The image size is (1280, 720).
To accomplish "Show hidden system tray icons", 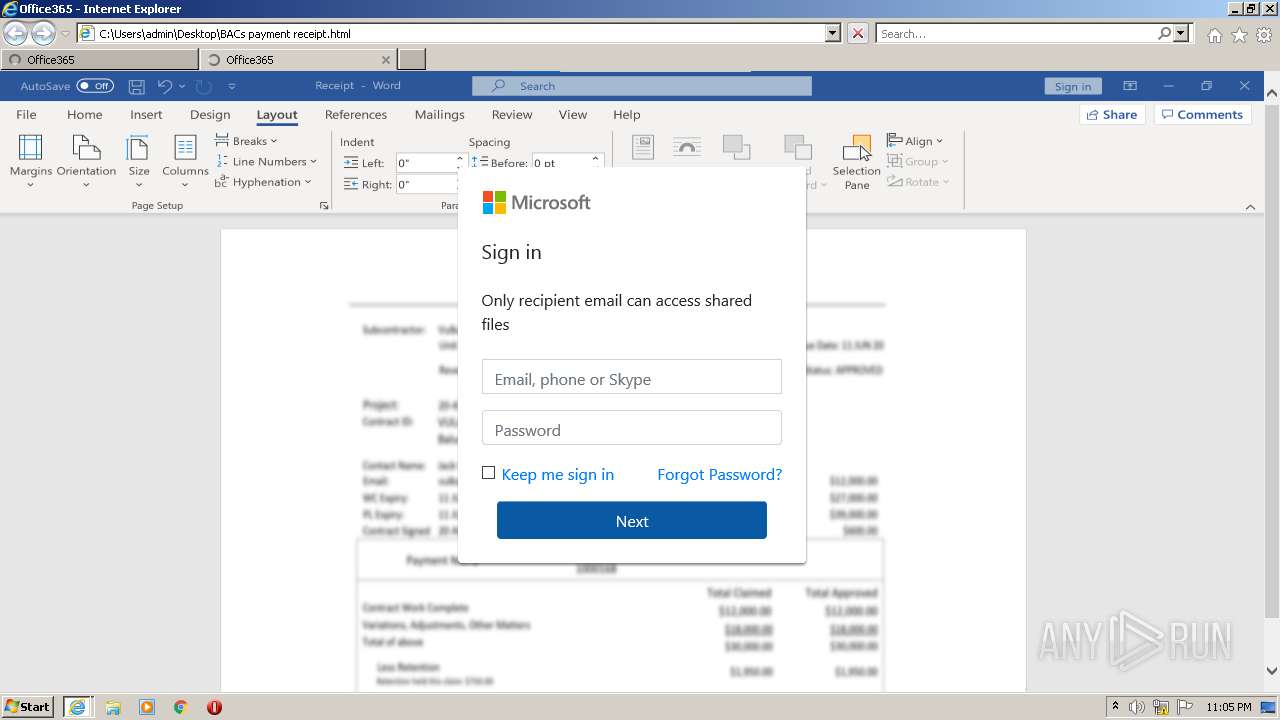I will tap(1115, 707).
